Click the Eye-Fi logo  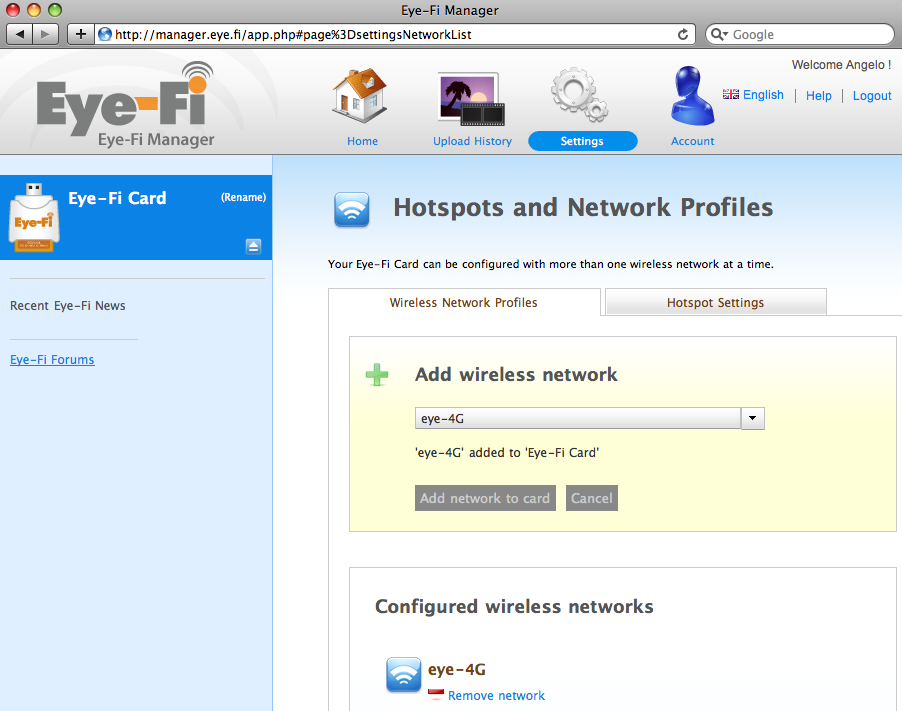pyautogui.click(x=126, y=105)
